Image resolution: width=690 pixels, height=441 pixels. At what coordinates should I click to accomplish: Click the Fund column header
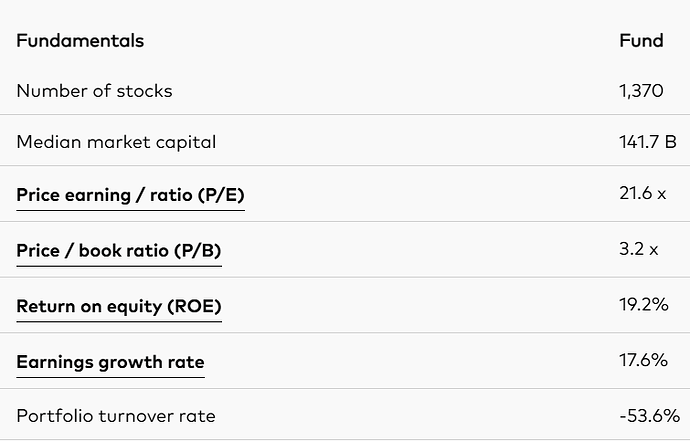(x=641, y=40)
